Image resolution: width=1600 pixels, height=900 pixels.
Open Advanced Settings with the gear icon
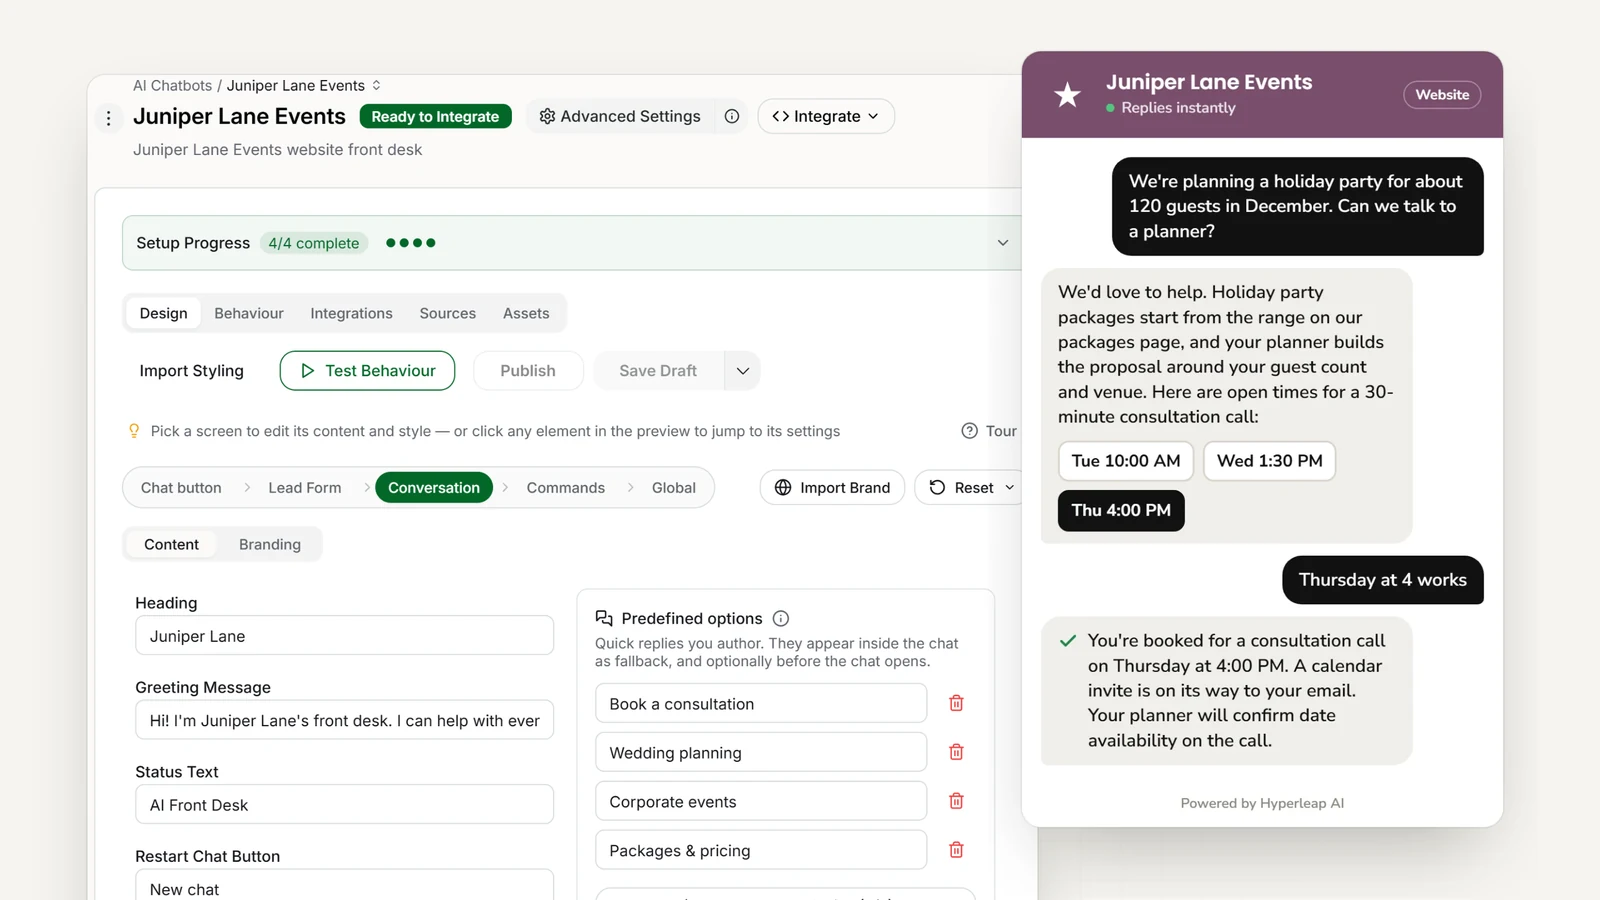(620, 116)
